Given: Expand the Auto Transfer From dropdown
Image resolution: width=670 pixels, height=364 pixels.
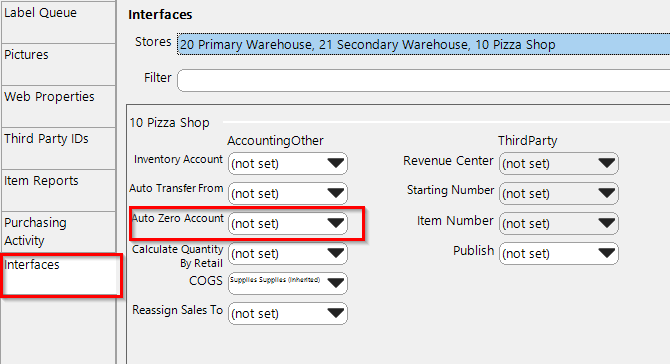Looking at the screenshot, I should [288, 194].
